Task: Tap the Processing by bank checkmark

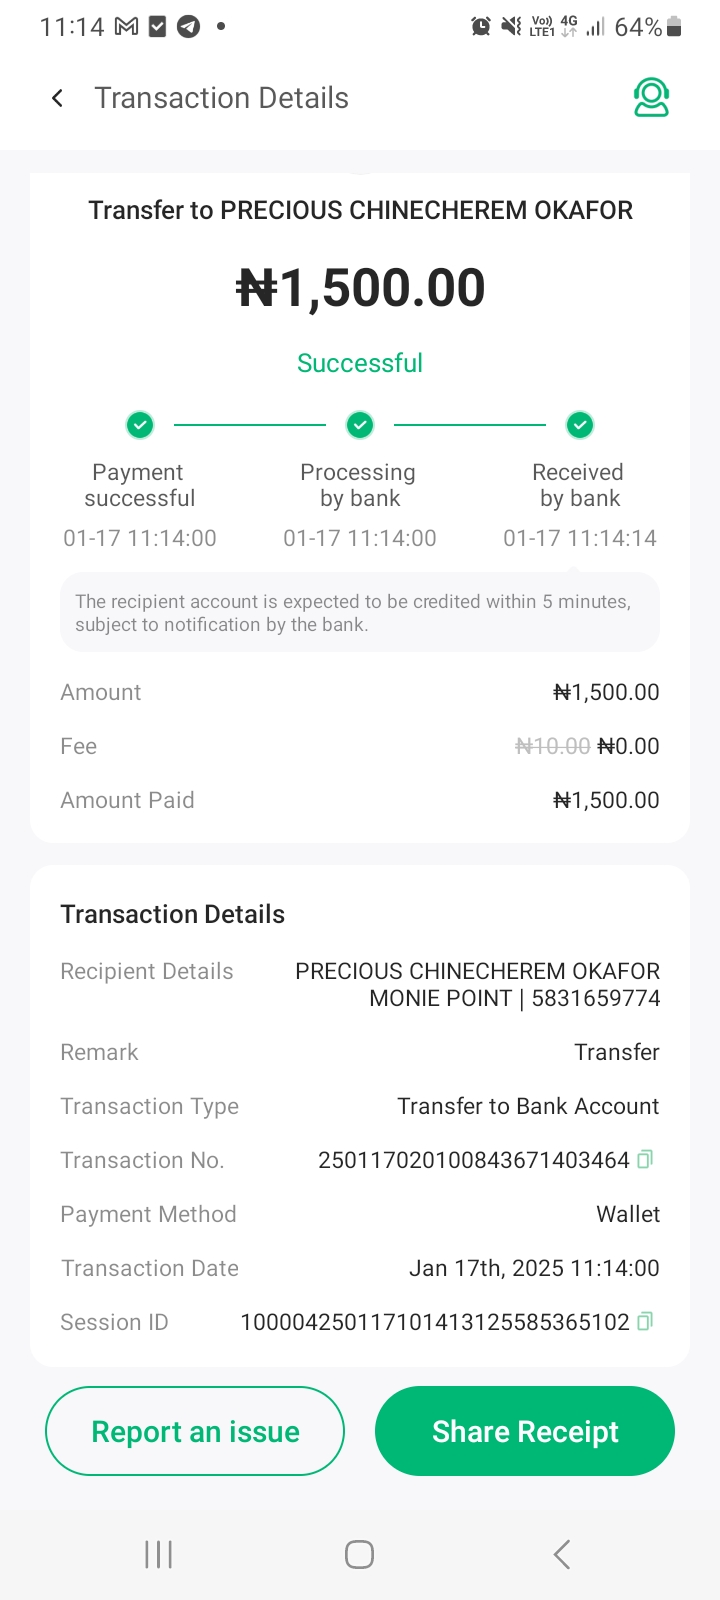Action: (360, 425)
